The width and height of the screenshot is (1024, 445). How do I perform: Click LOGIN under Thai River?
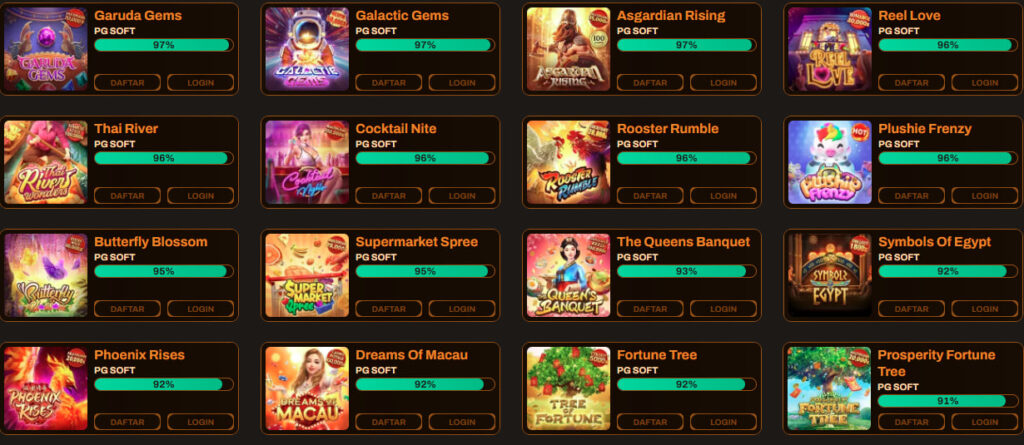click(x=200, y=196)
